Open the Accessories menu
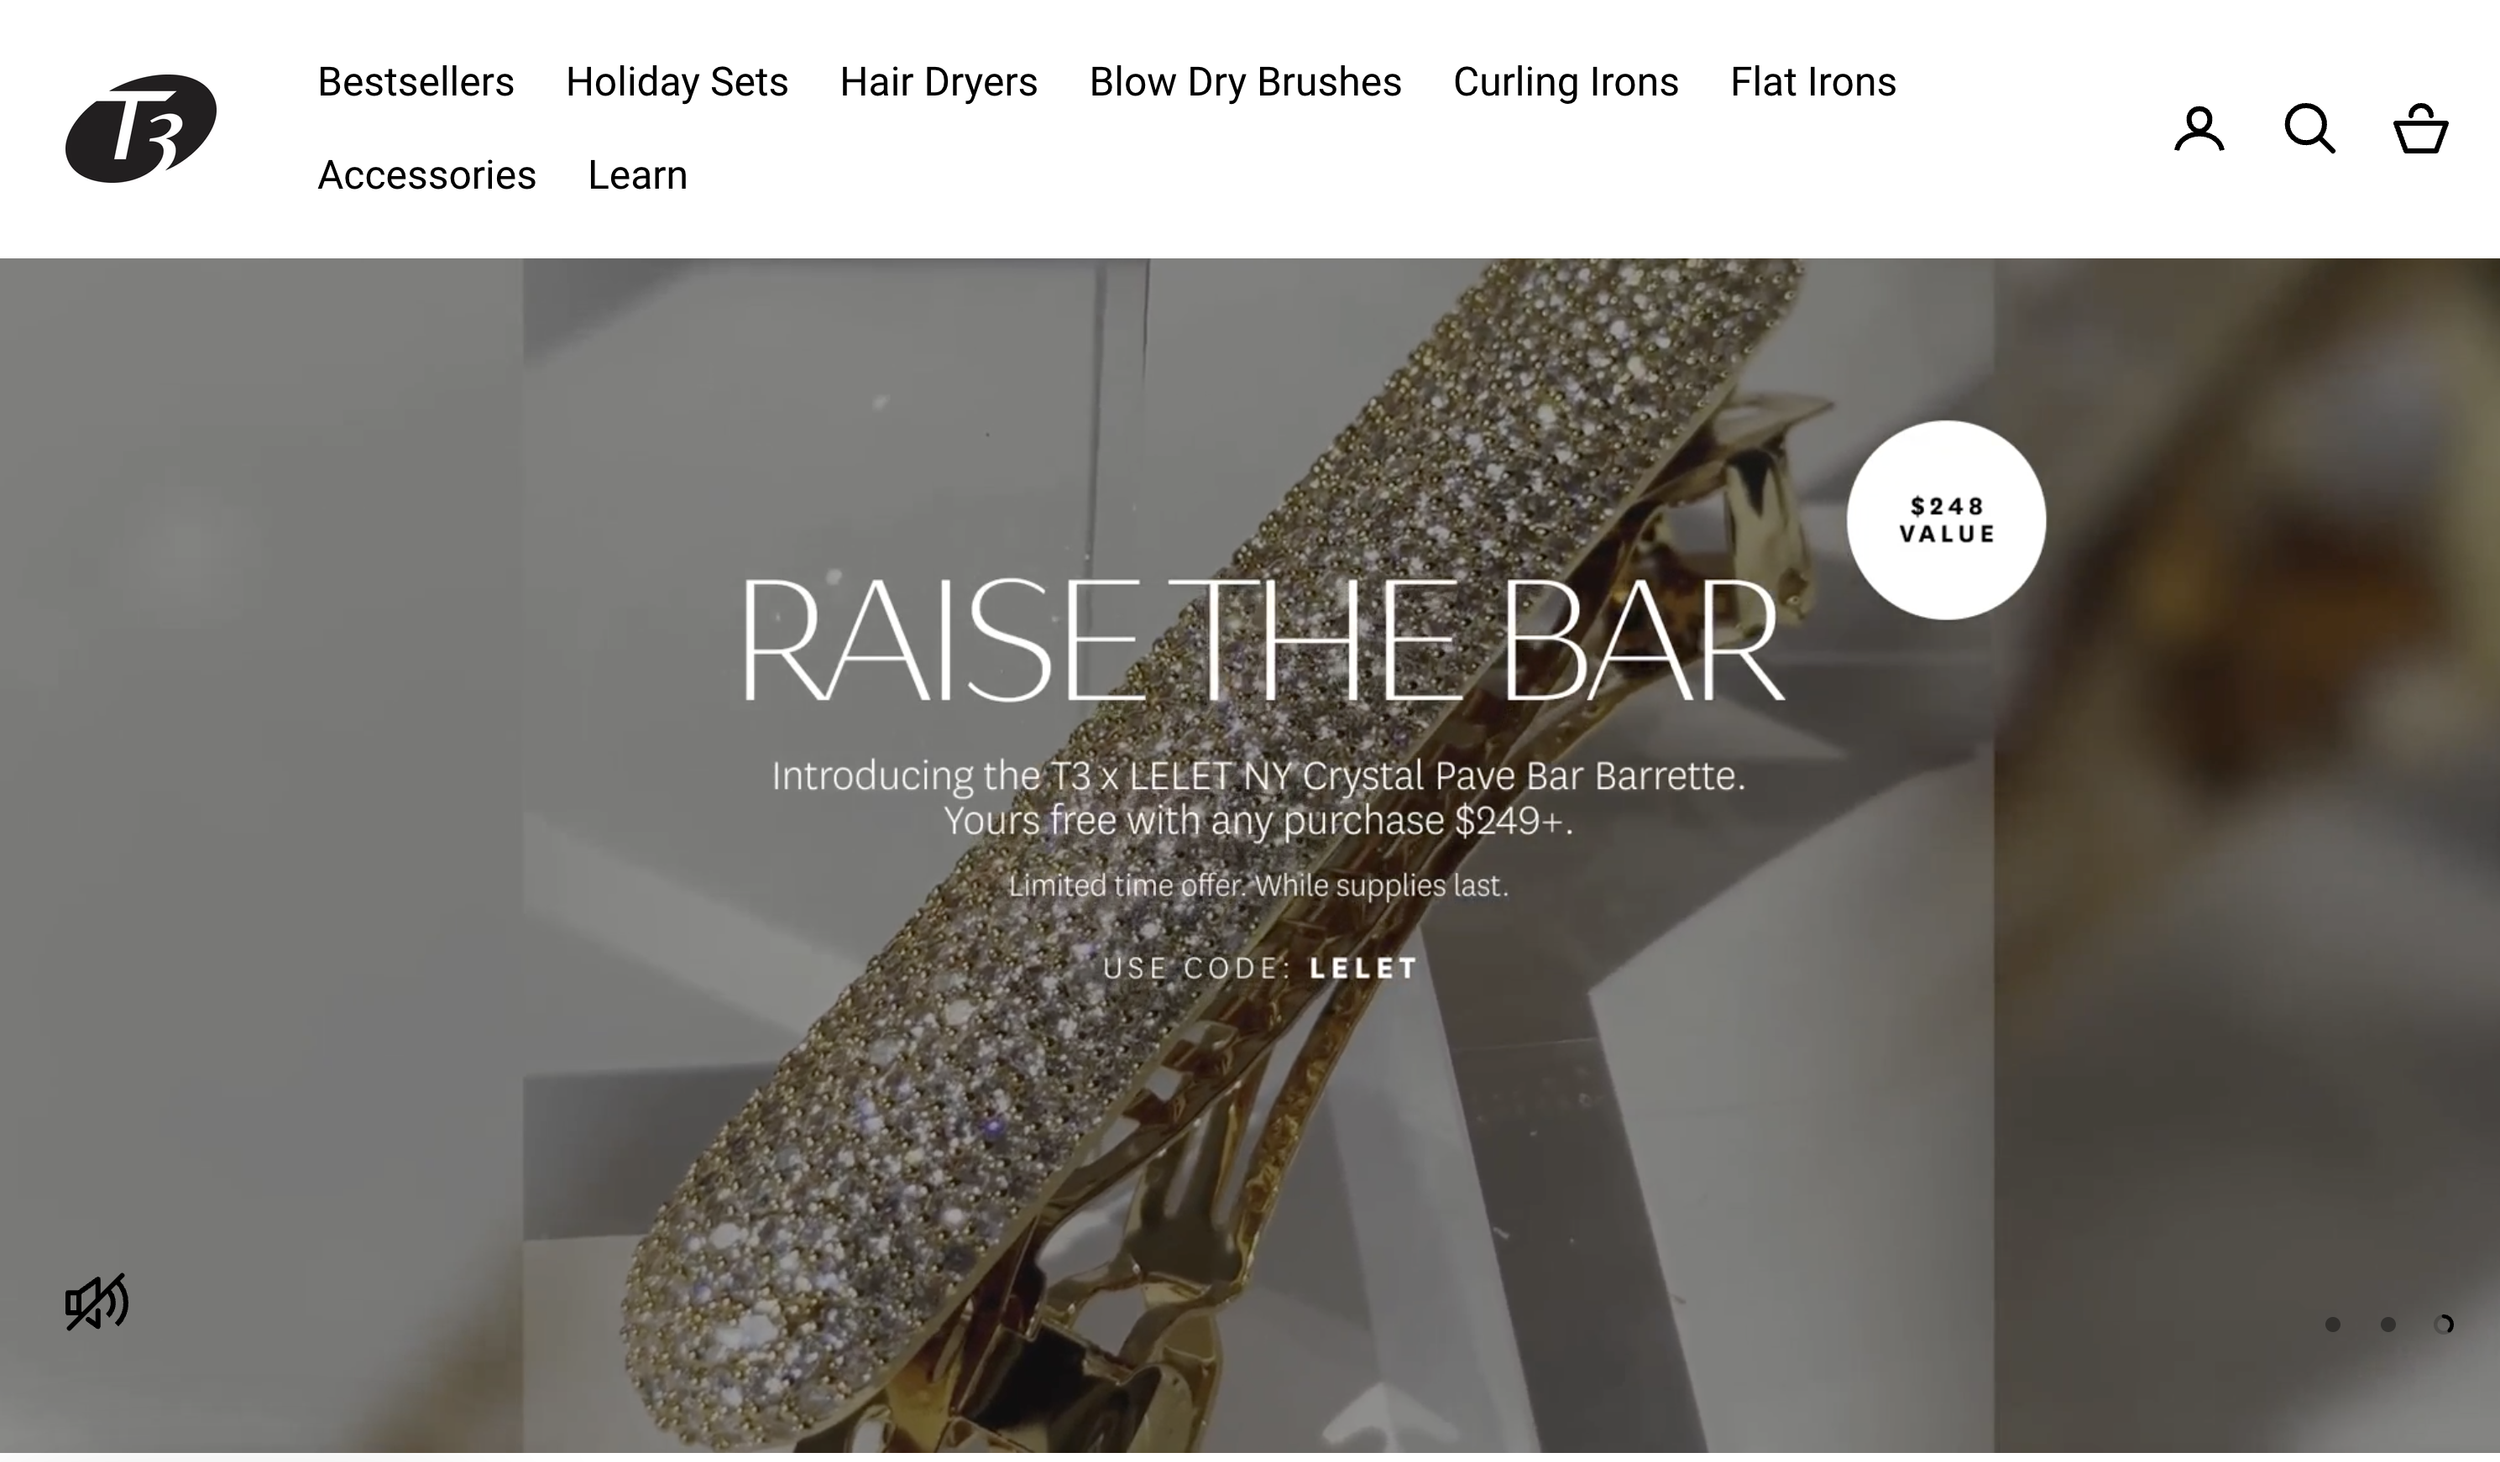This screenshot has width=2500, height=1462. tap(427, 175)
